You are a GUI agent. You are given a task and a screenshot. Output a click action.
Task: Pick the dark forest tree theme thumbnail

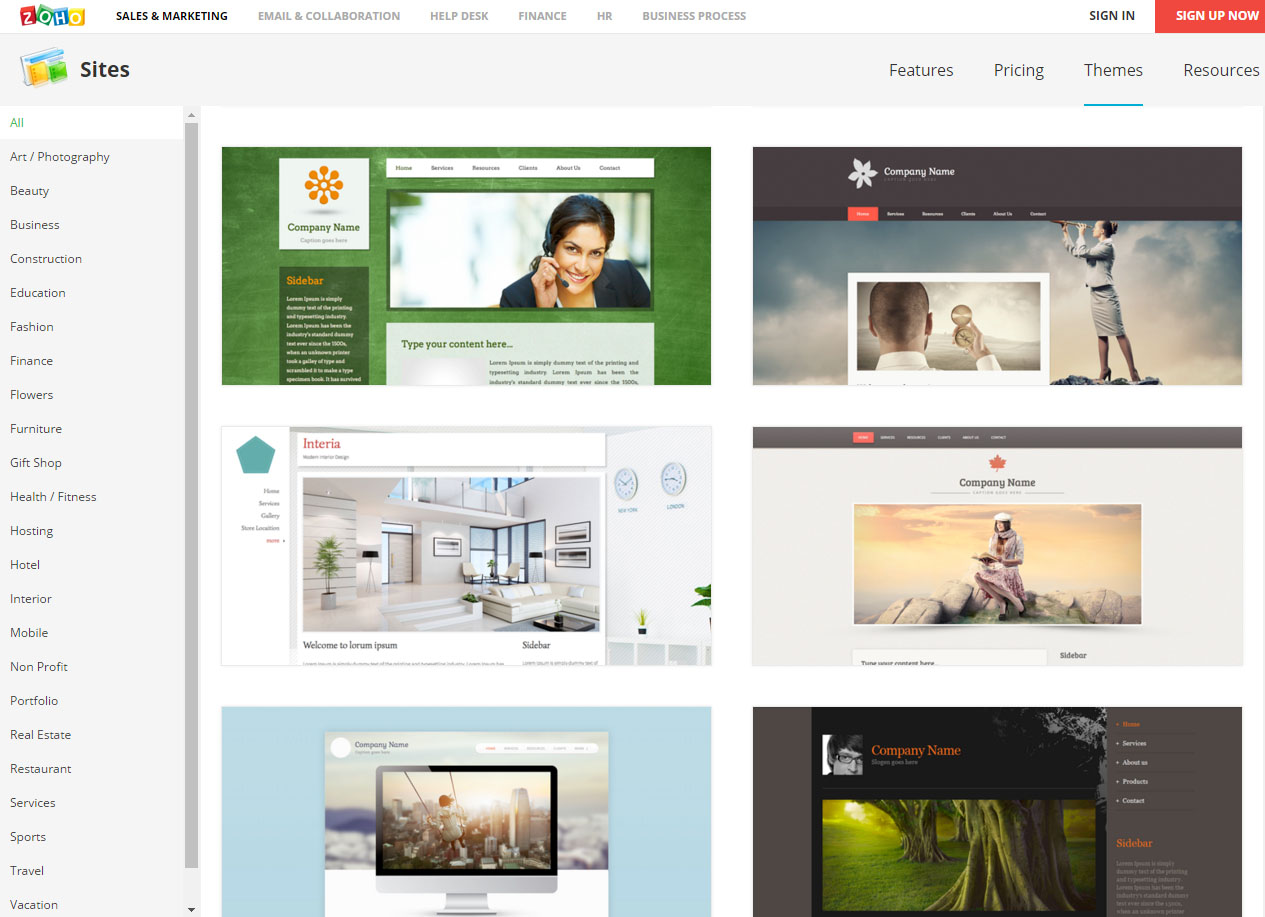(996, 811)
